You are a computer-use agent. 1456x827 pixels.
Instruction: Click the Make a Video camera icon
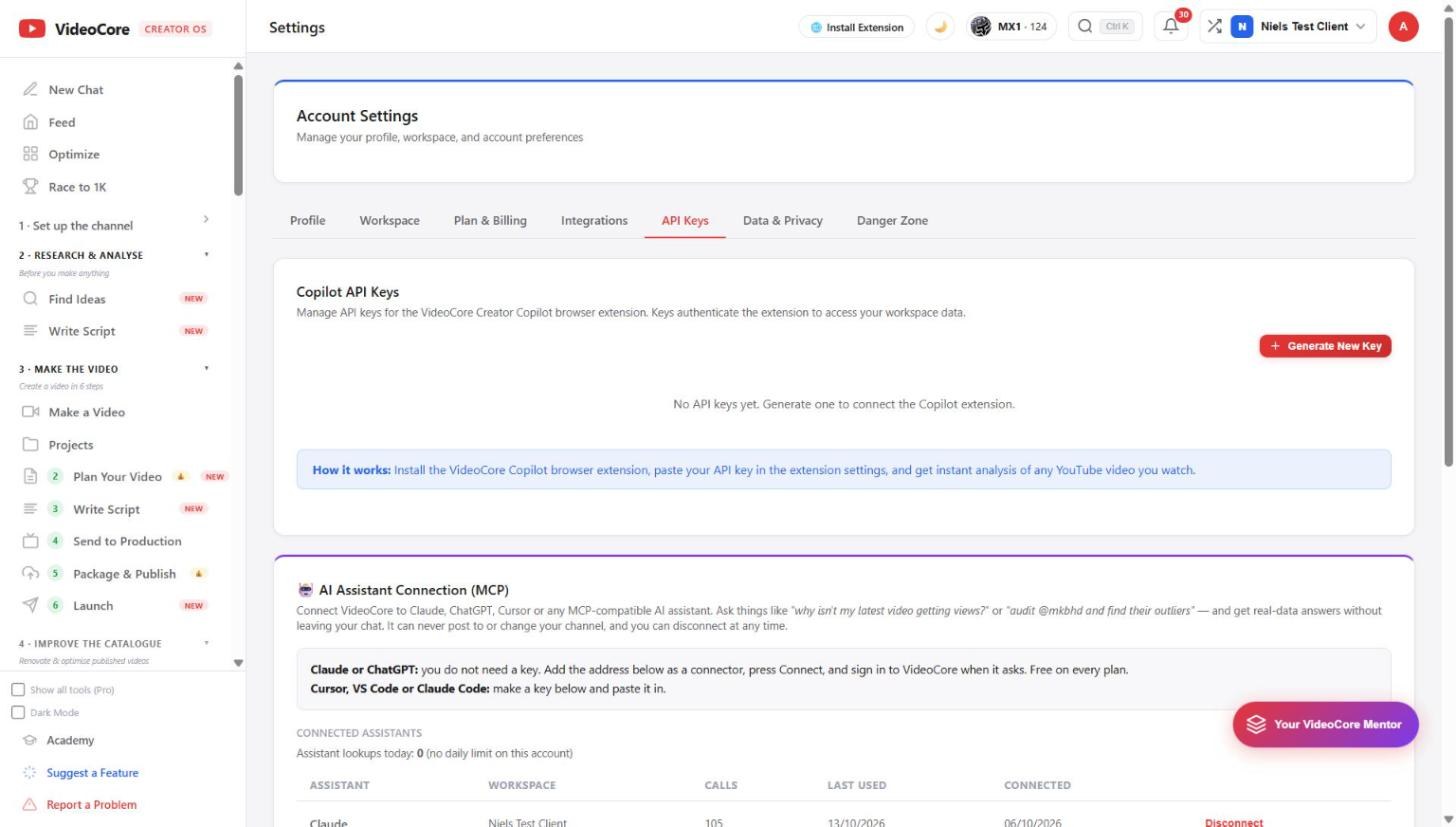pyautogui.click(x=30, y=412)
